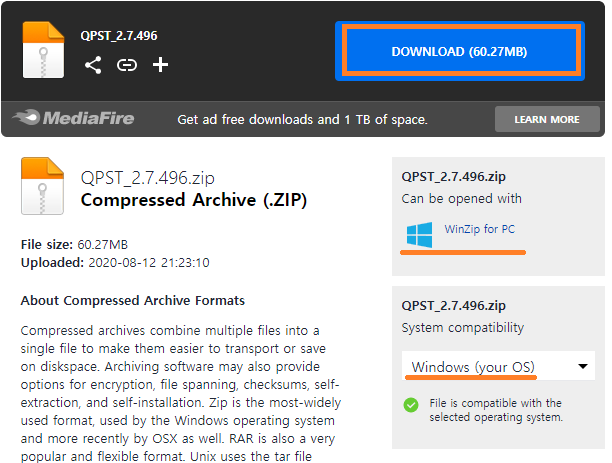
Task: Open the WinZip for PC link
Action: [480, 229]
